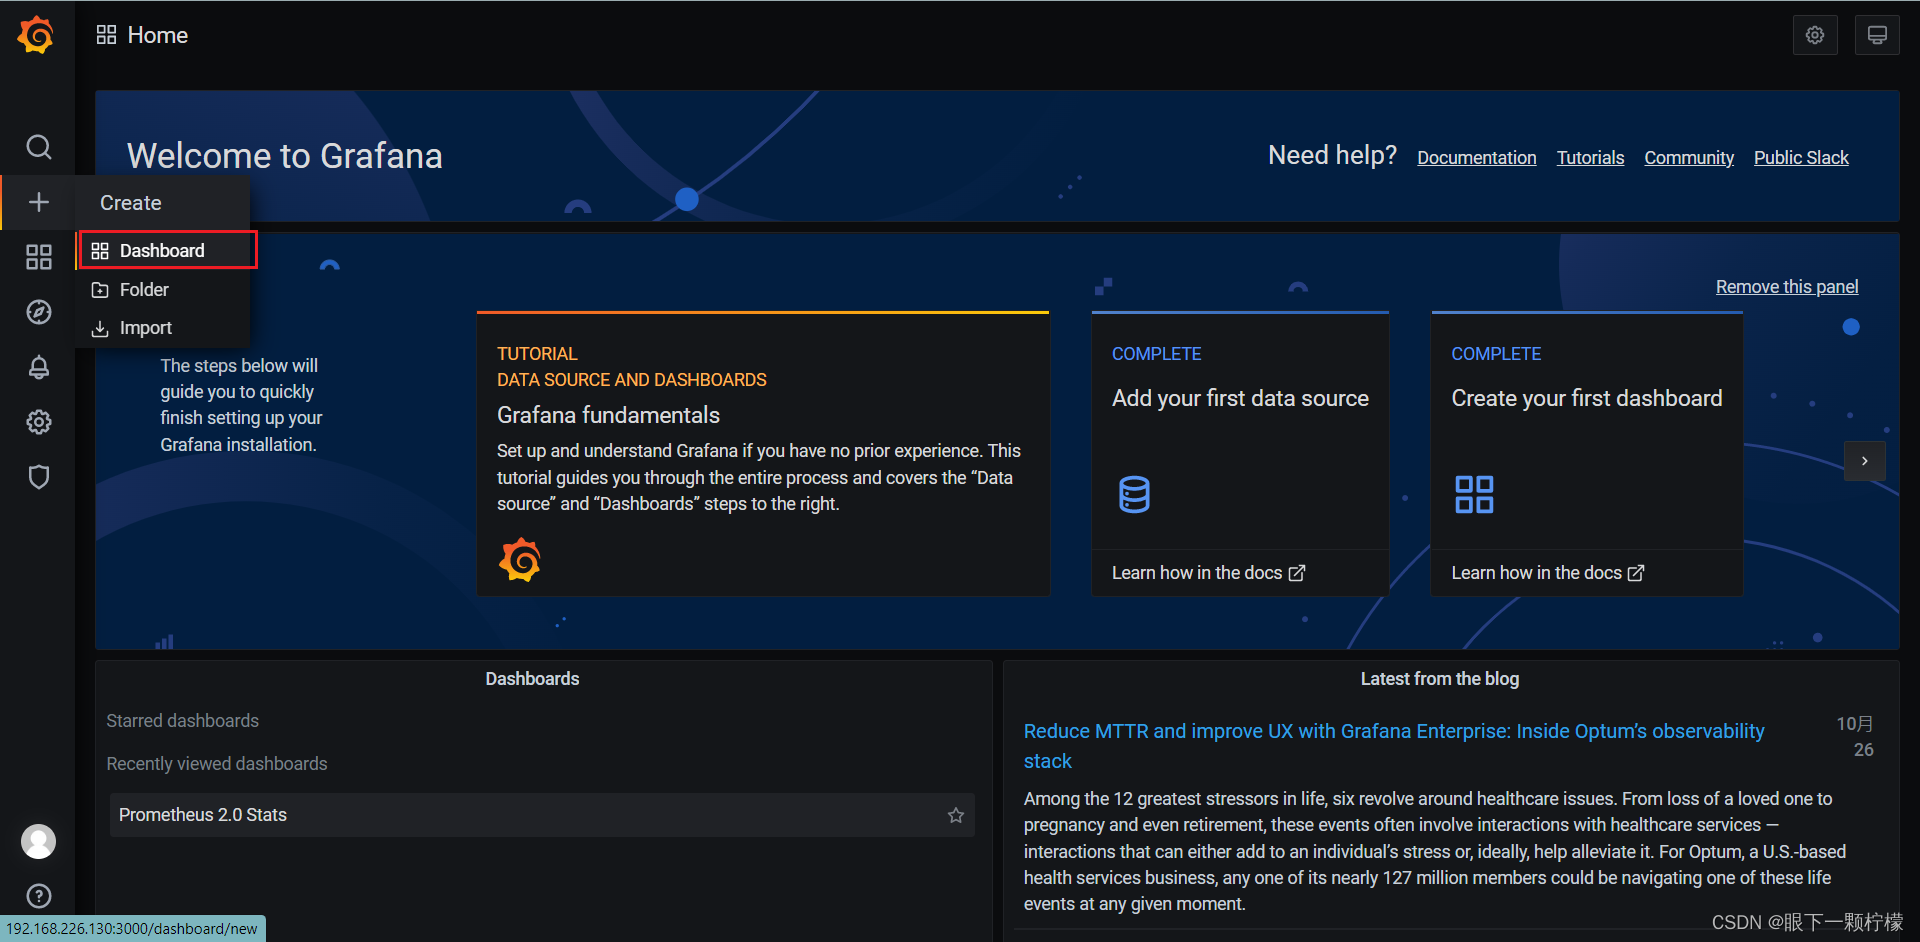Open the Help question mark icon
The width and height of the screenshot is (1920, 942).
[38, 896]
